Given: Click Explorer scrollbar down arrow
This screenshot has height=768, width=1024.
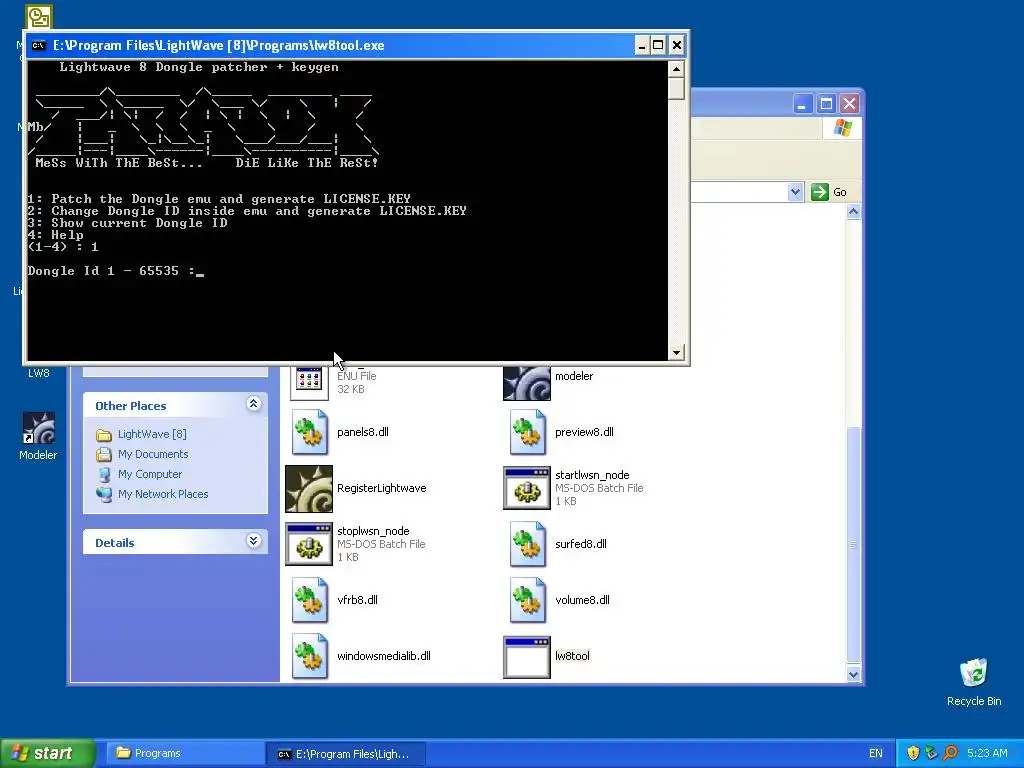Looking at the screenshot, I should [x=853, y=675].
